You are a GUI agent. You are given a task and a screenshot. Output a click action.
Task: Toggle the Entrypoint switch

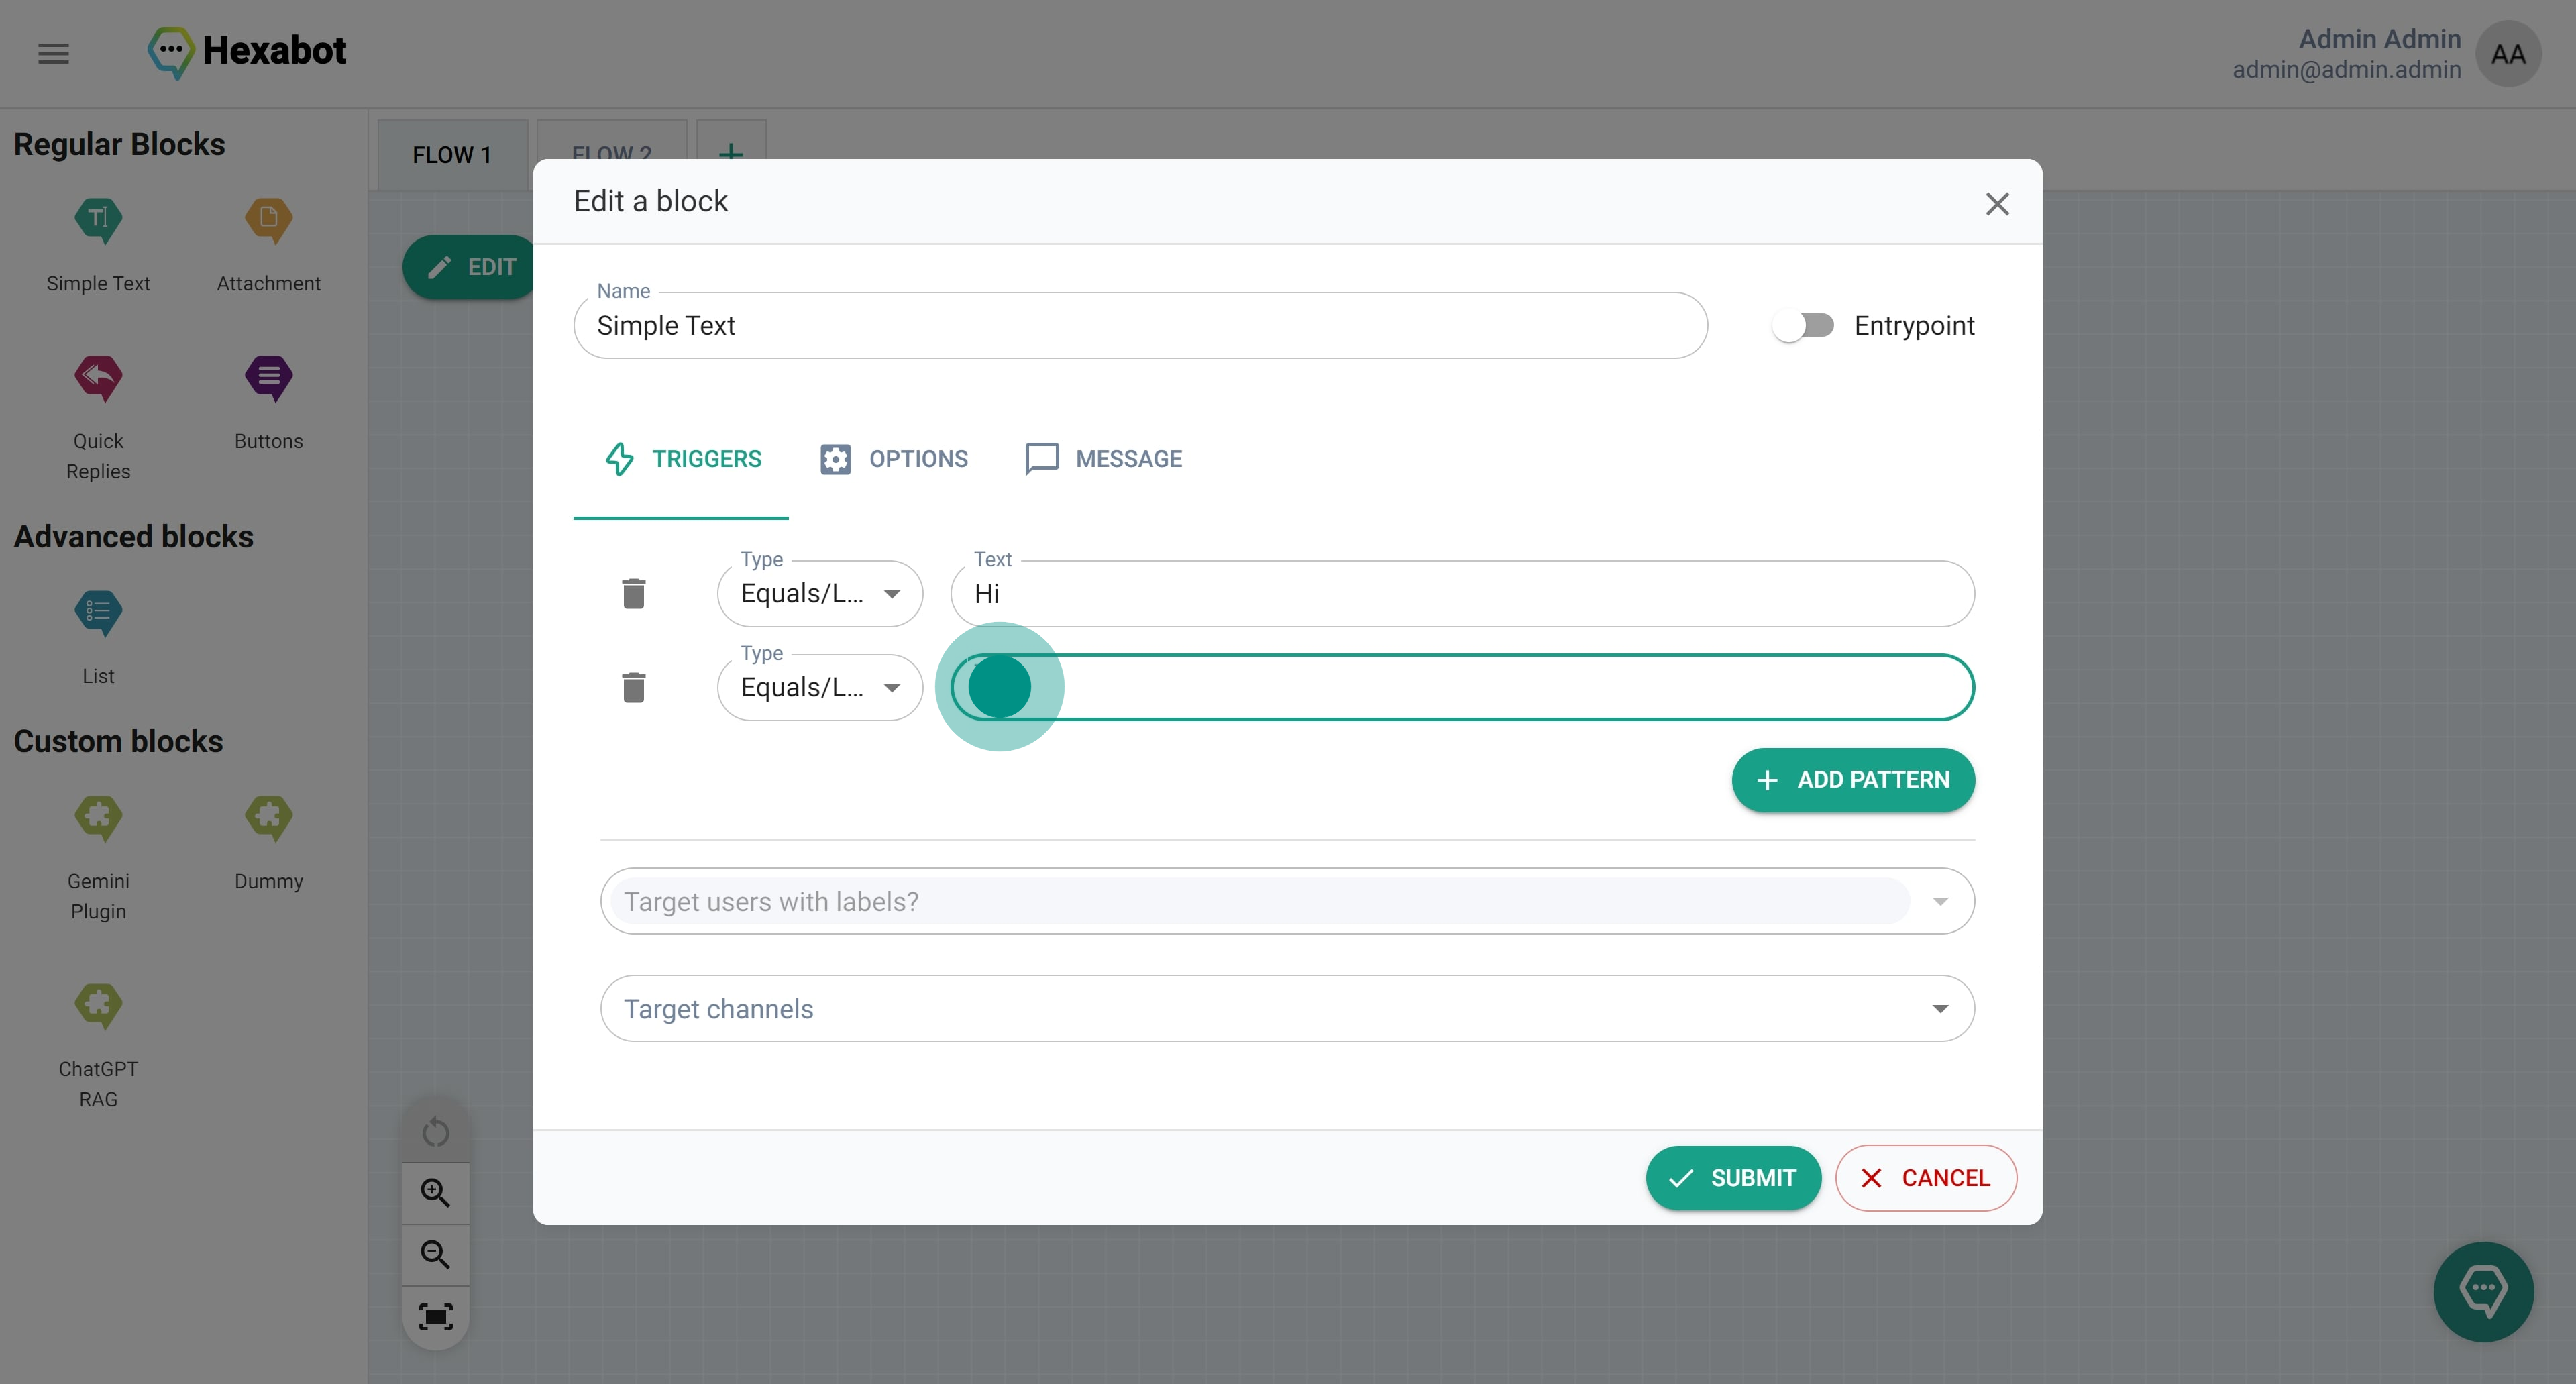1802,326
